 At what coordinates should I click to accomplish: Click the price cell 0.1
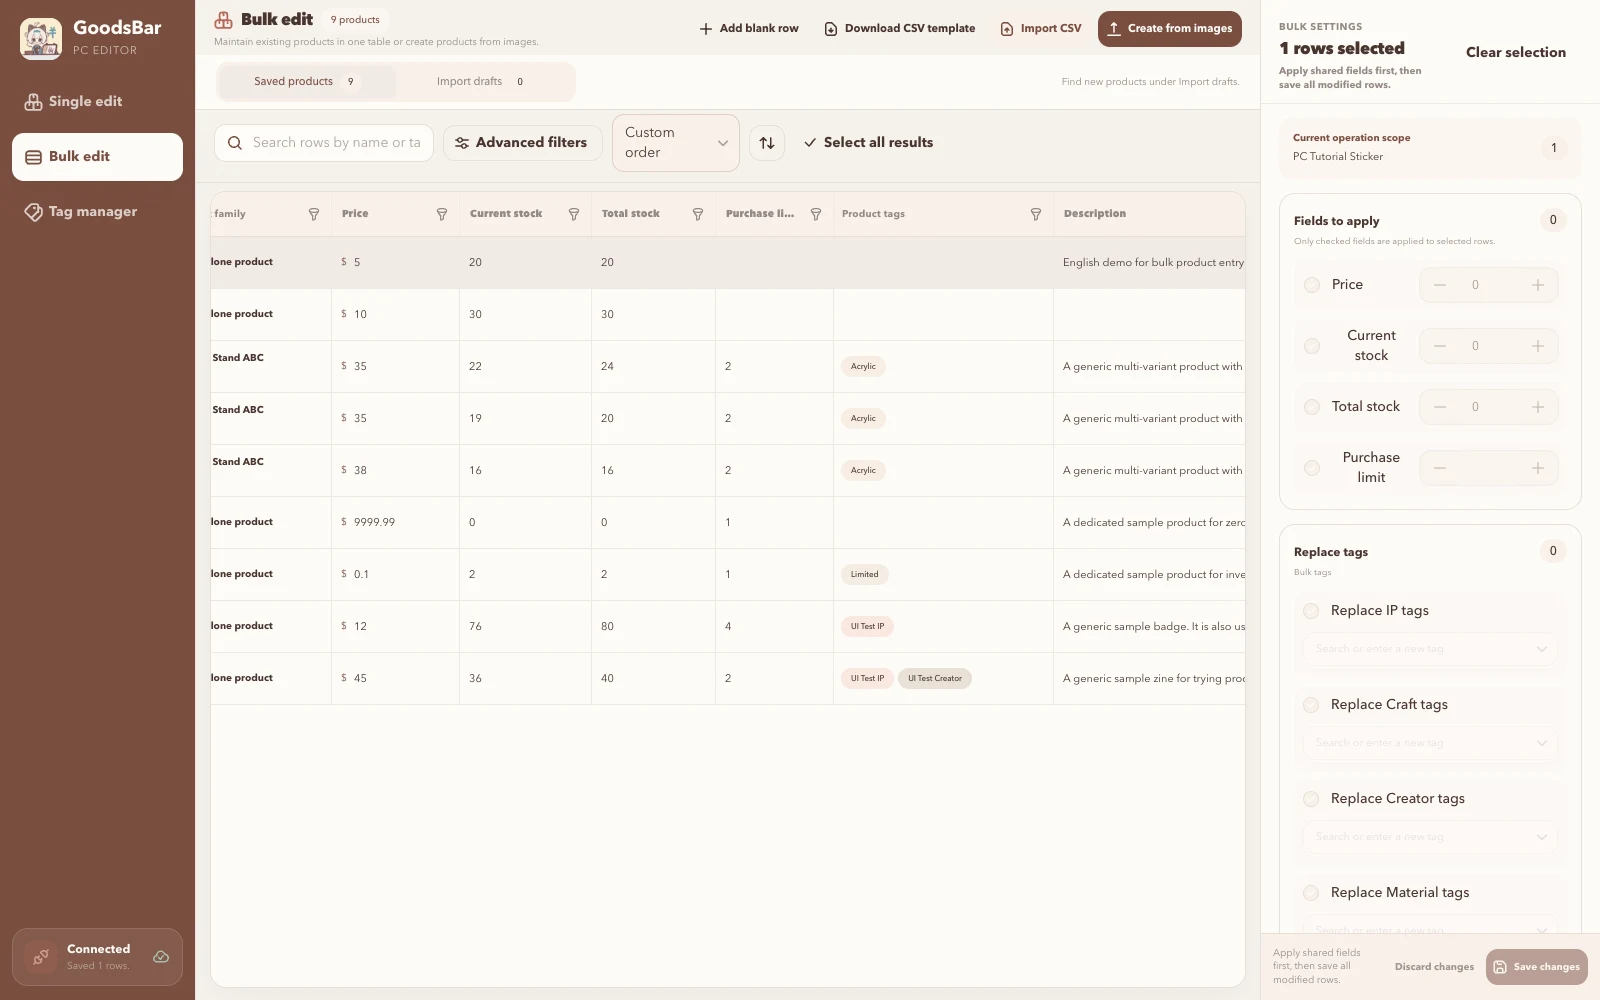(395, 575)
